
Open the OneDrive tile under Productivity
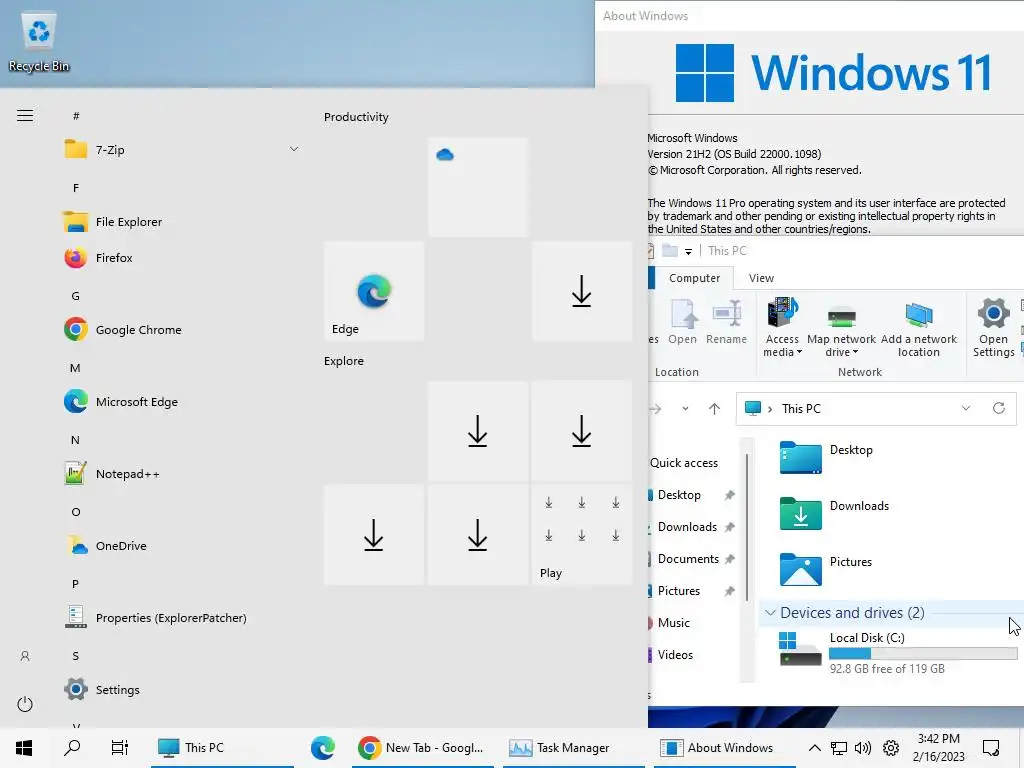[477, 187]
